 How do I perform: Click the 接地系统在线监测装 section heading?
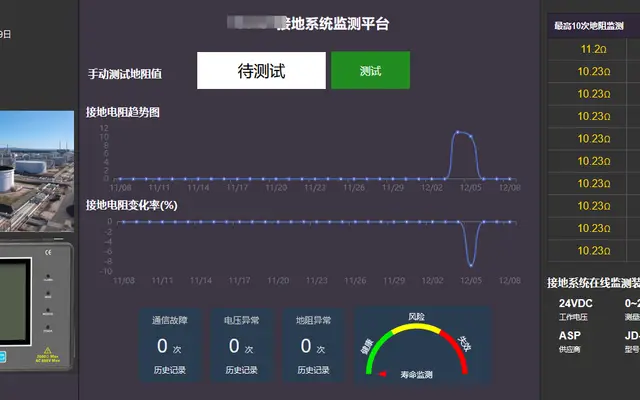593,282
